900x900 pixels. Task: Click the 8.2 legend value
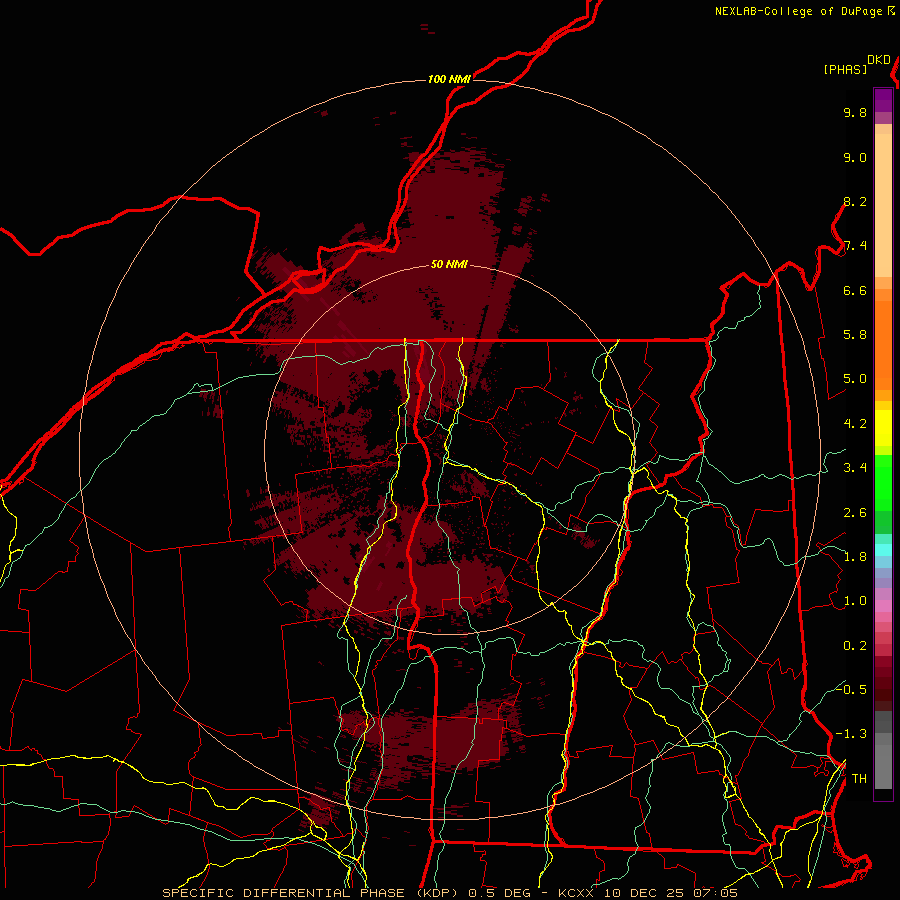(x=855, y=201)
